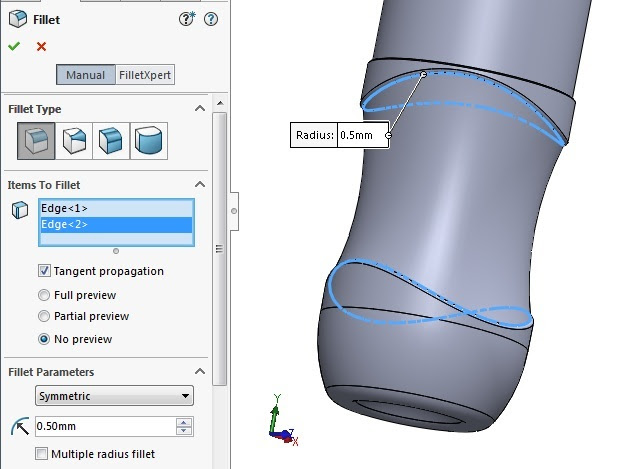
Task: Click the XYZ coordinate triad
Action: tap(283, 420)
